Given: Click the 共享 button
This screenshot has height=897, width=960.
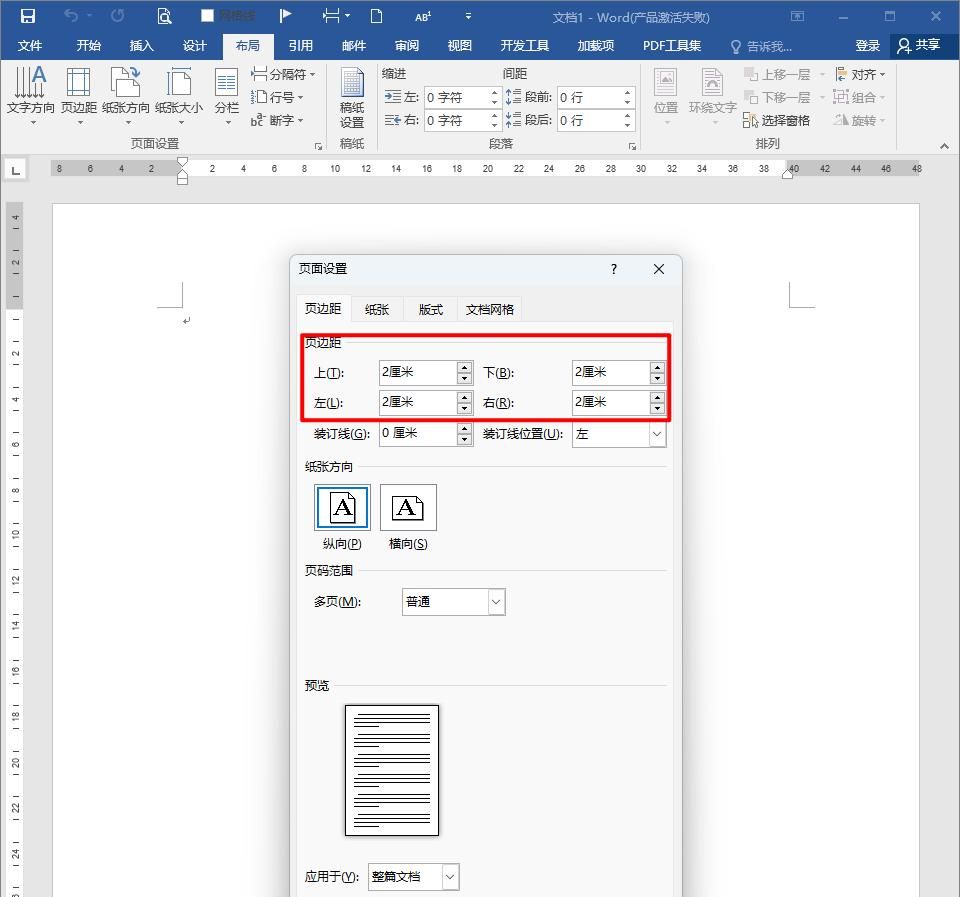Looking at the screenshot, I should click(922, 45).
